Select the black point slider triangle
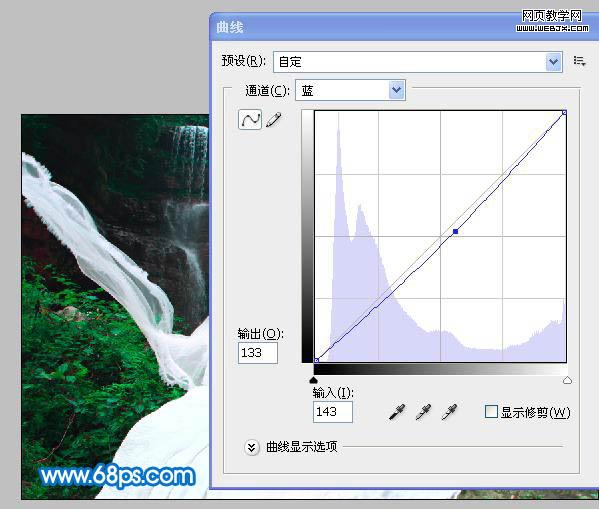This screenshot has height=509, width=599. [x=313, y=380]
